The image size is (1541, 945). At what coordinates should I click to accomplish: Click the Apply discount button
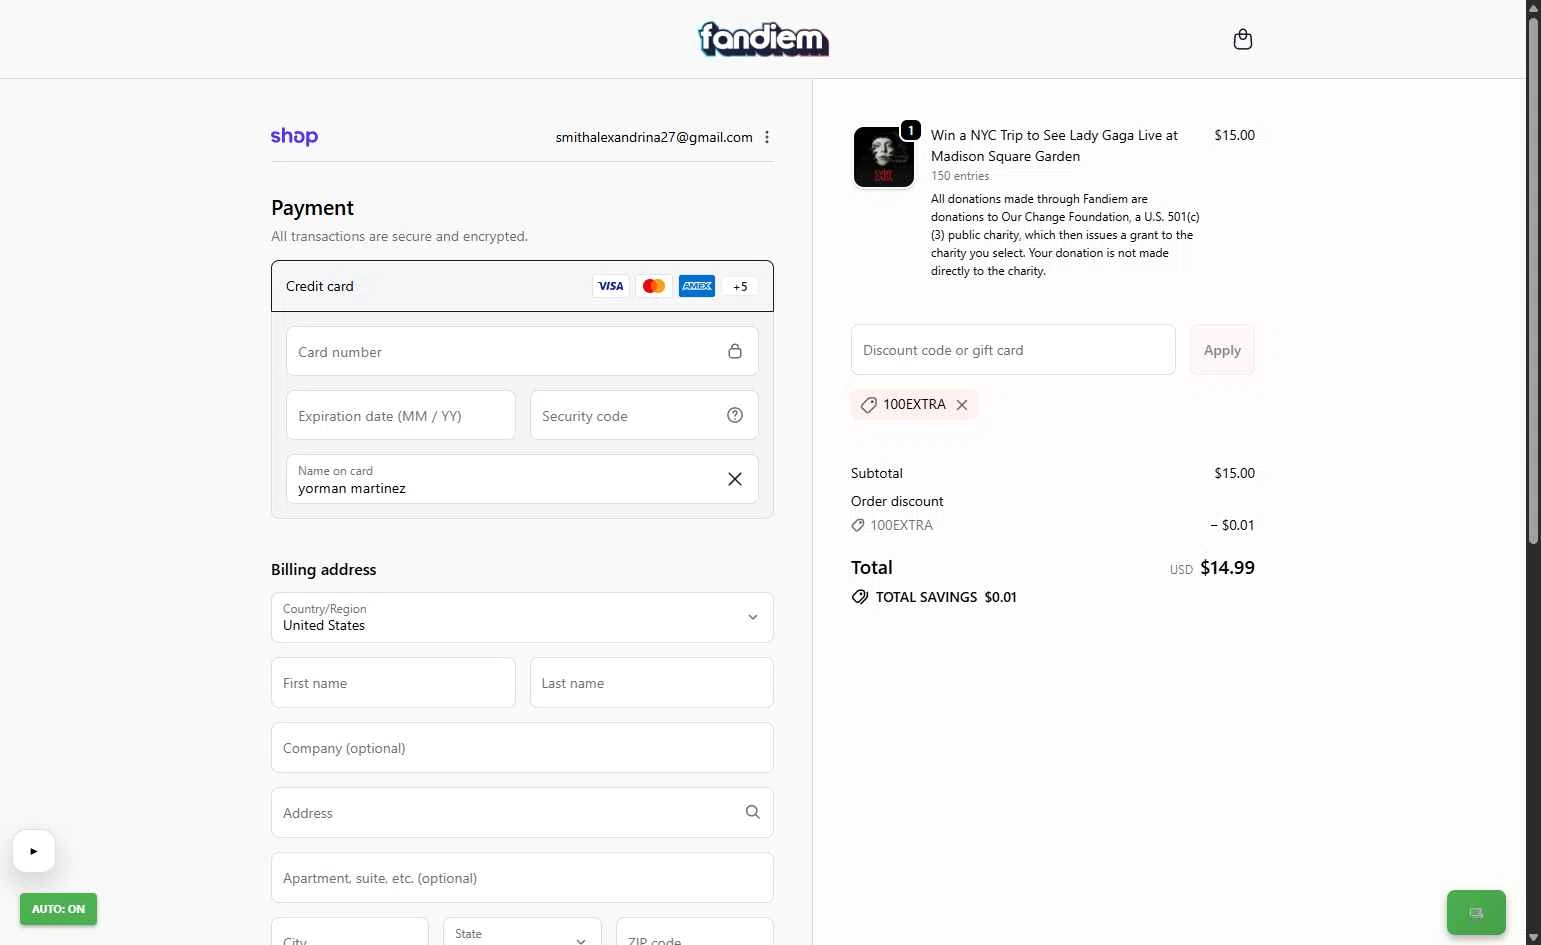click(1222, 350)
